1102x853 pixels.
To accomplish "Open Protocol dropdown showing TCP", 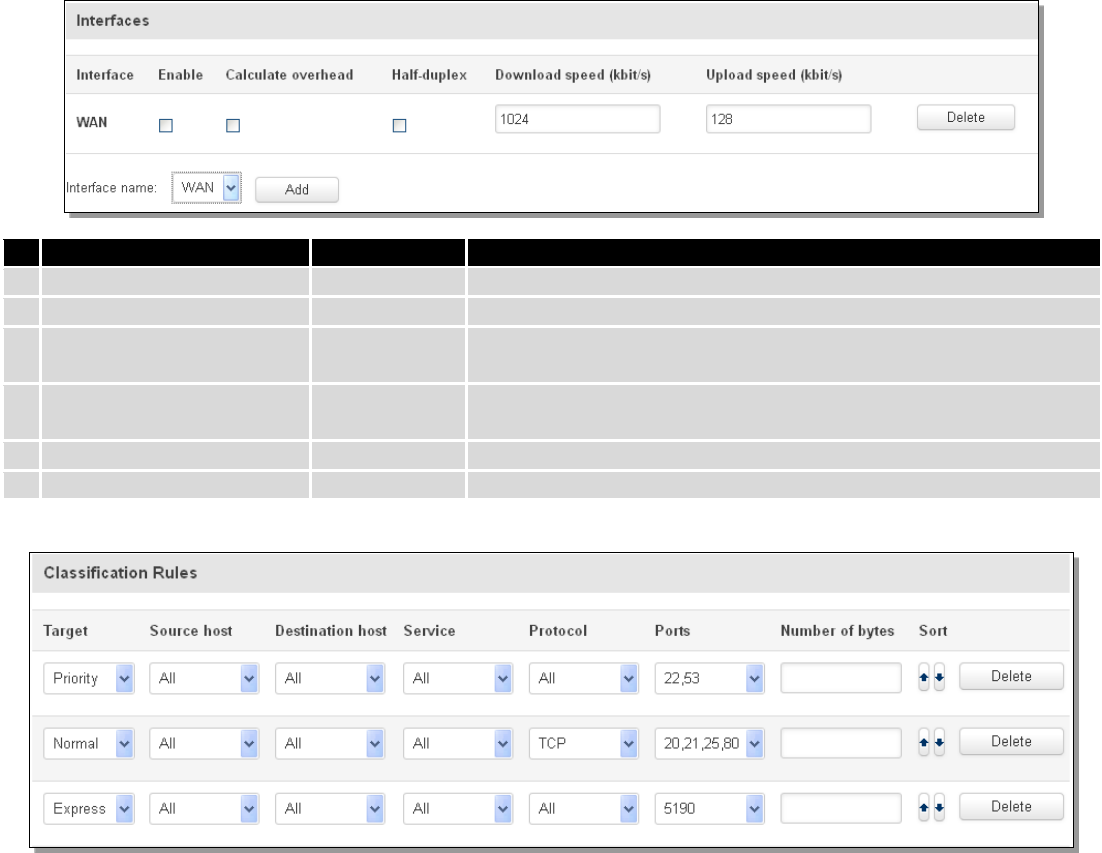I will coord(583,743).
